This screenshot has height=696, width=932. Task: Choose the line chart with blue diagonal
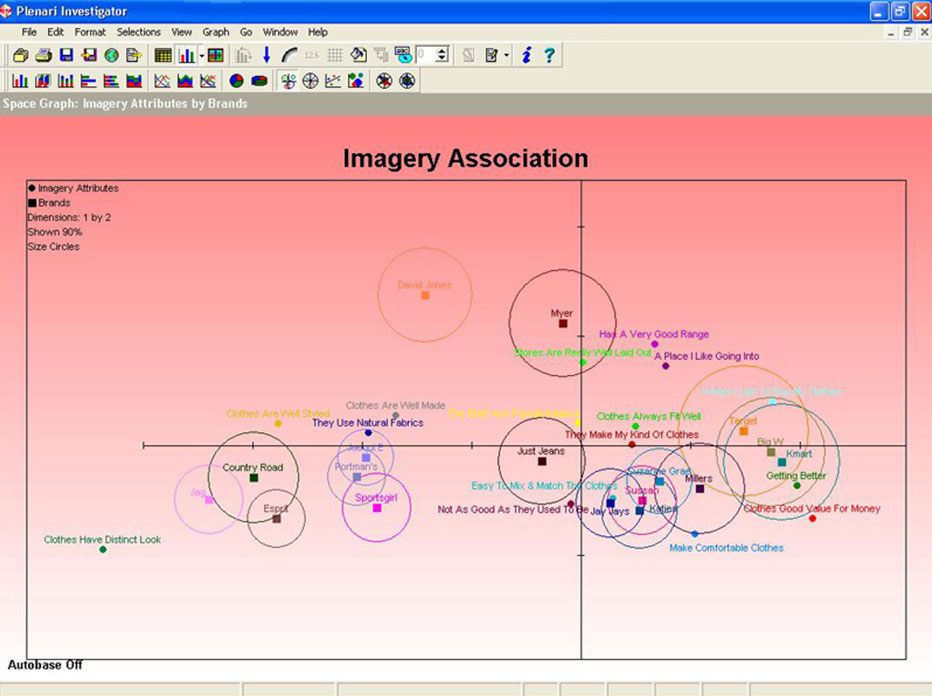pos(207,81)
